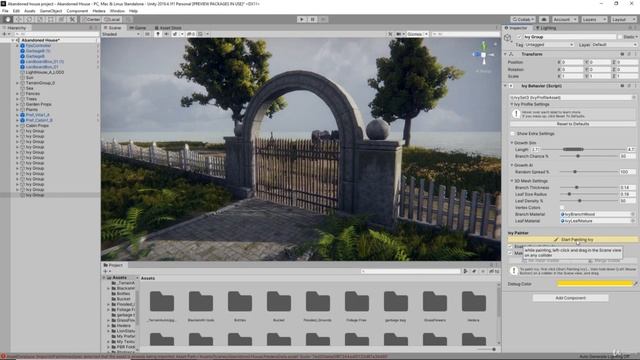Toggle 2D scene view mode
This screenshot has height=360, width=640.
[147, 34]
